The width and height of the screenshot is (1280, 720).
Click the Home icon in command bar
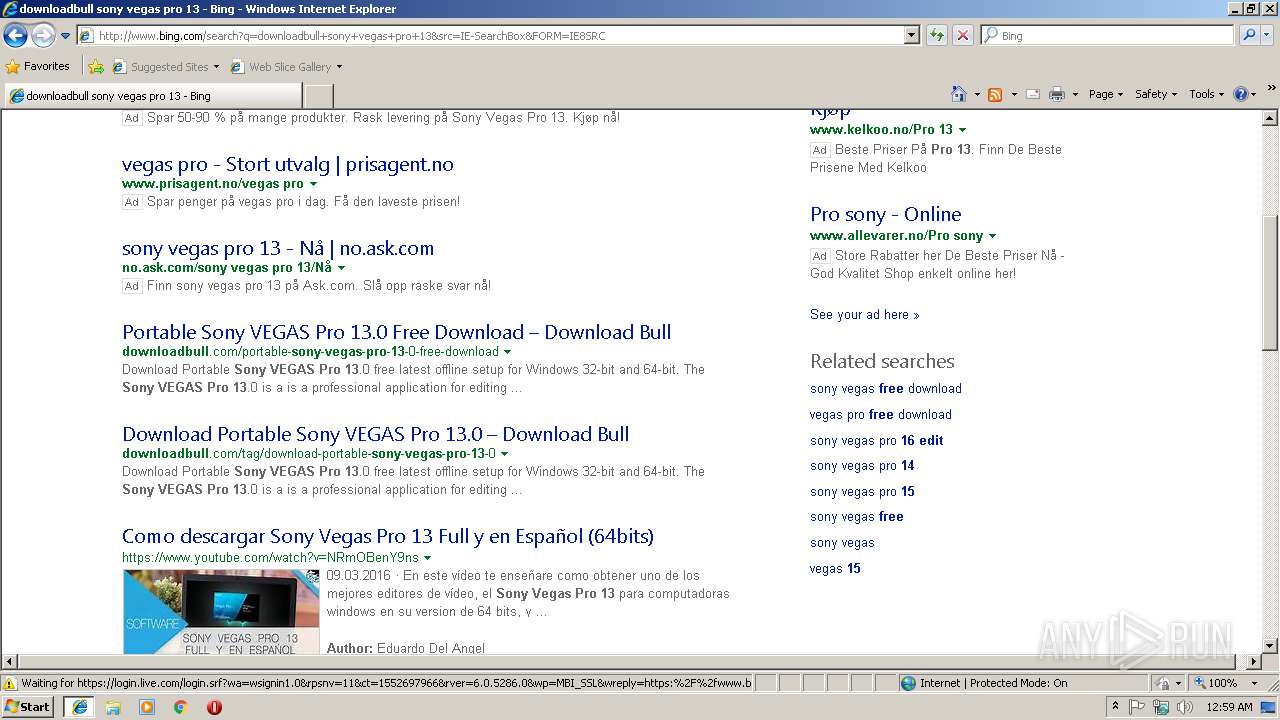958,94
